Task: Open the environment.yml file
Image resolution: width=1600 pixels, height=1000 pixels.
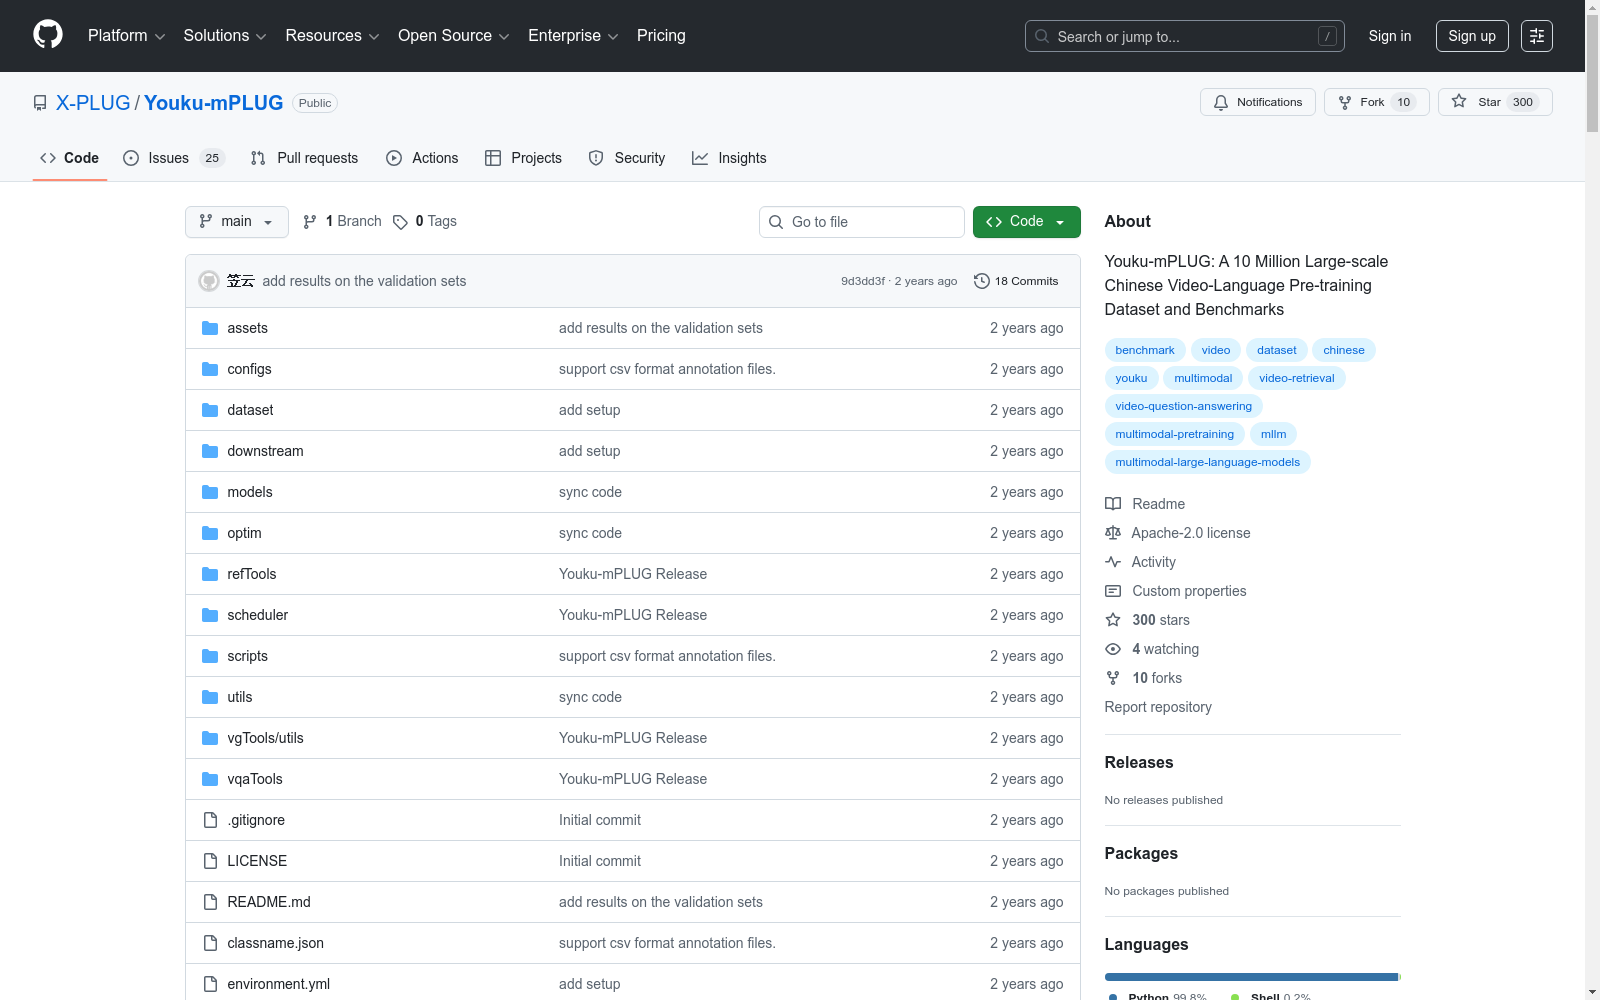Action: [x=278, y=984]
